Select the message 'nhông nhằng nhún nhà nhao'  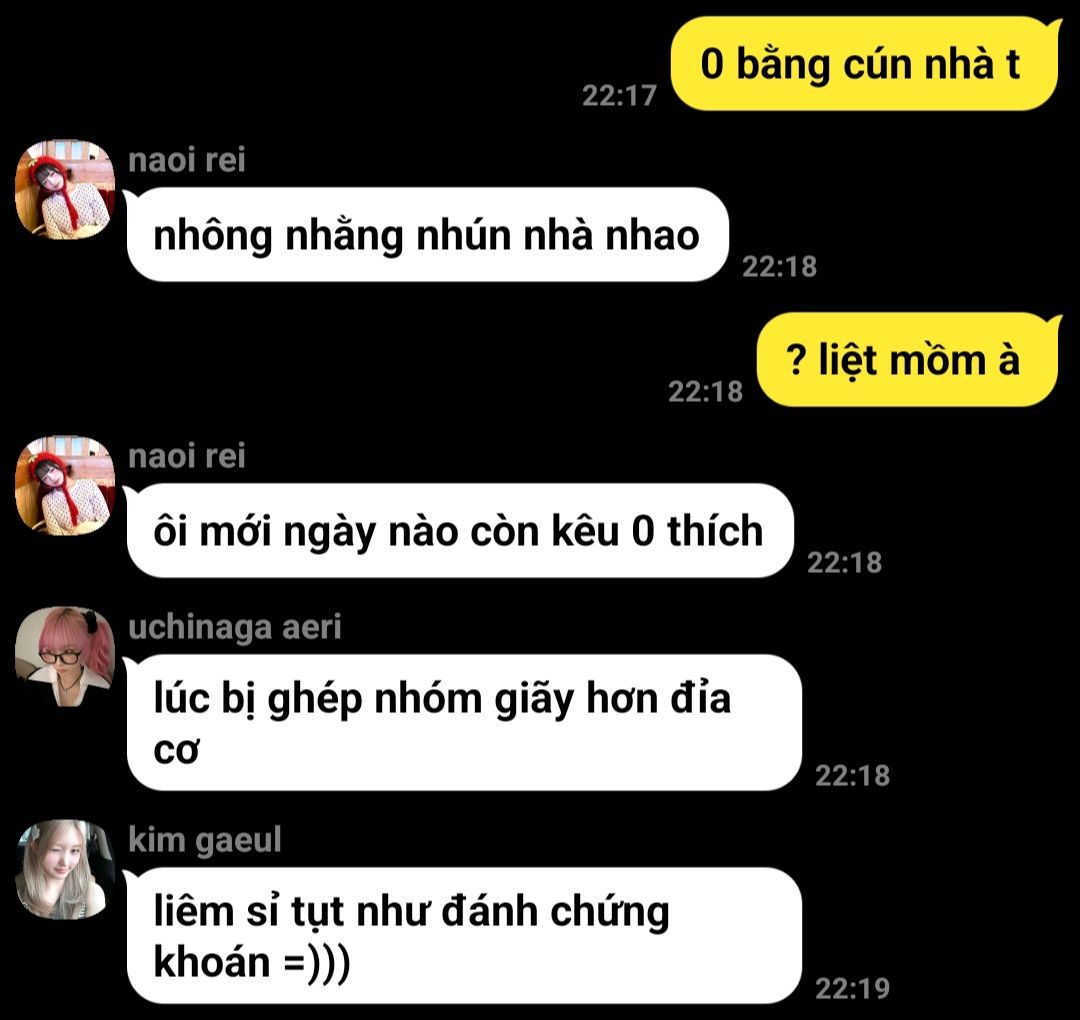[x=426, y=235]
